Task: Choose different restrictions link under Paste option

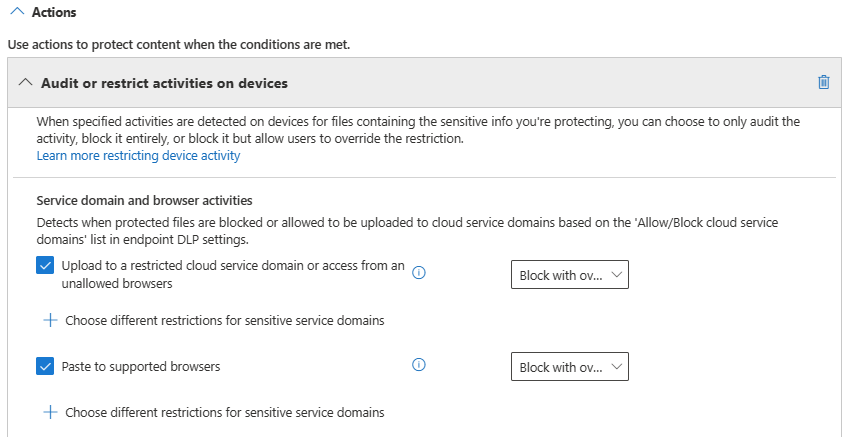Action: click(225, 412)
